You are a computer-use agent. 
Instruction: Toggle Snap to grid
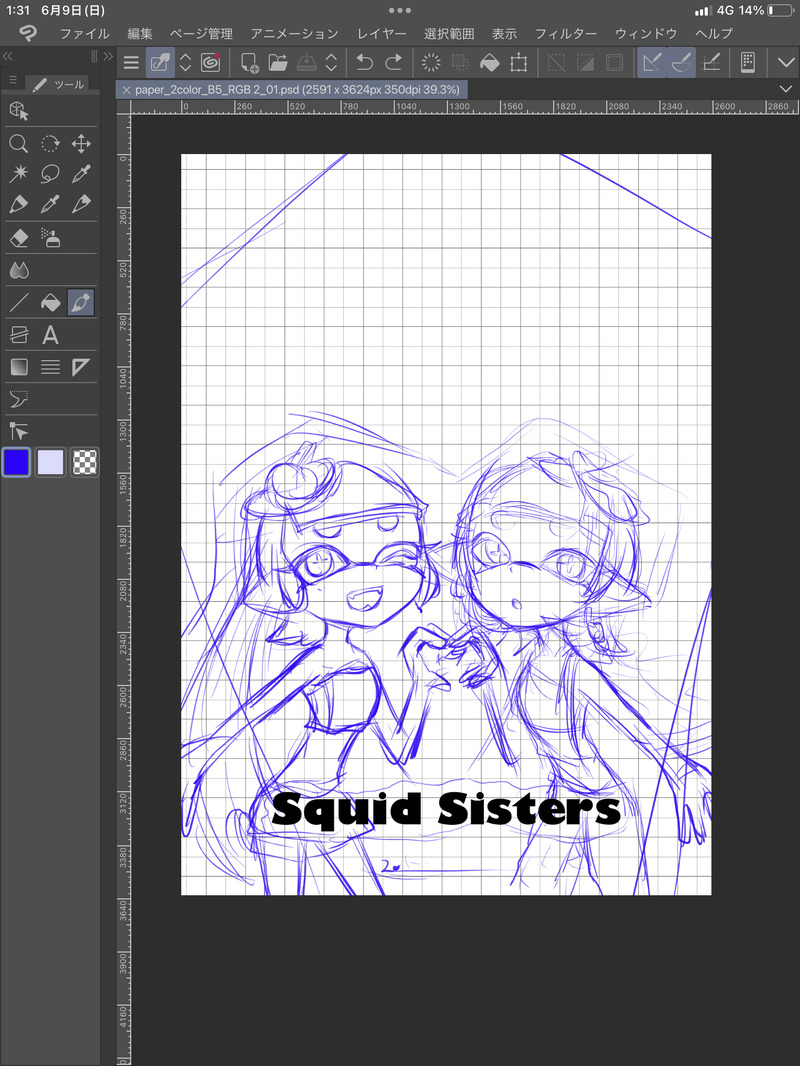(711, 63)
